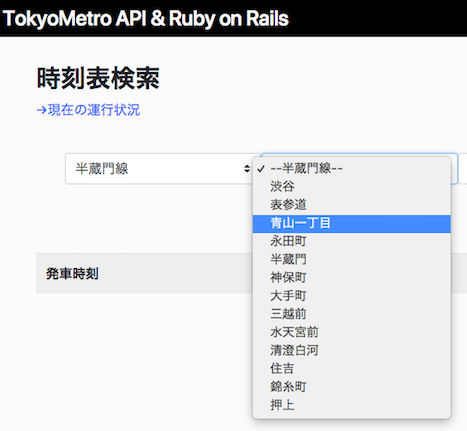Choose 押上 at list bottom

[x=352, y=405]
